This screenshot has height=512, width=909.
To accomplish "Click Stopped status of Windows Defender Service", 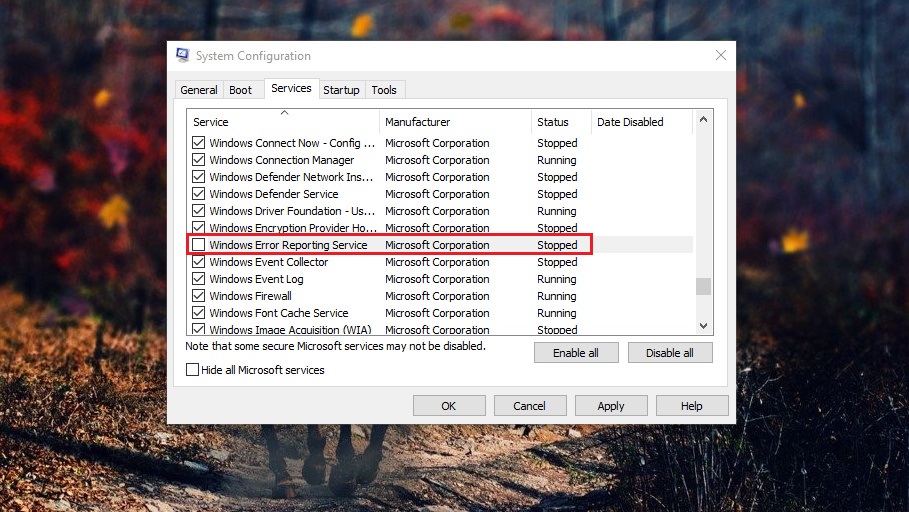I will (557, 194).
